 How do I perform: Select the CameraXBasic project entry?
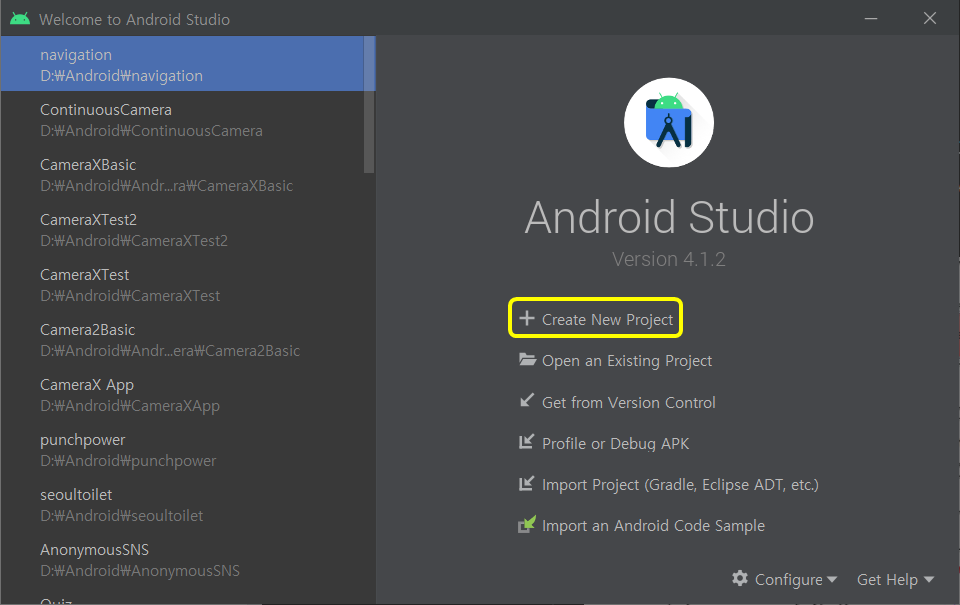point(182,175)
